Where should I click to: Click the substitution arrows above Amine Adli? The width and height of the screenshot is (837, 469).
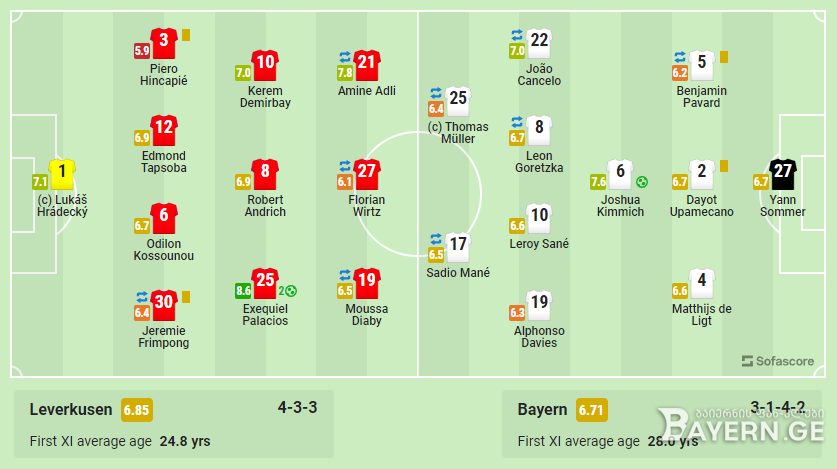click(x=345, y=57)
